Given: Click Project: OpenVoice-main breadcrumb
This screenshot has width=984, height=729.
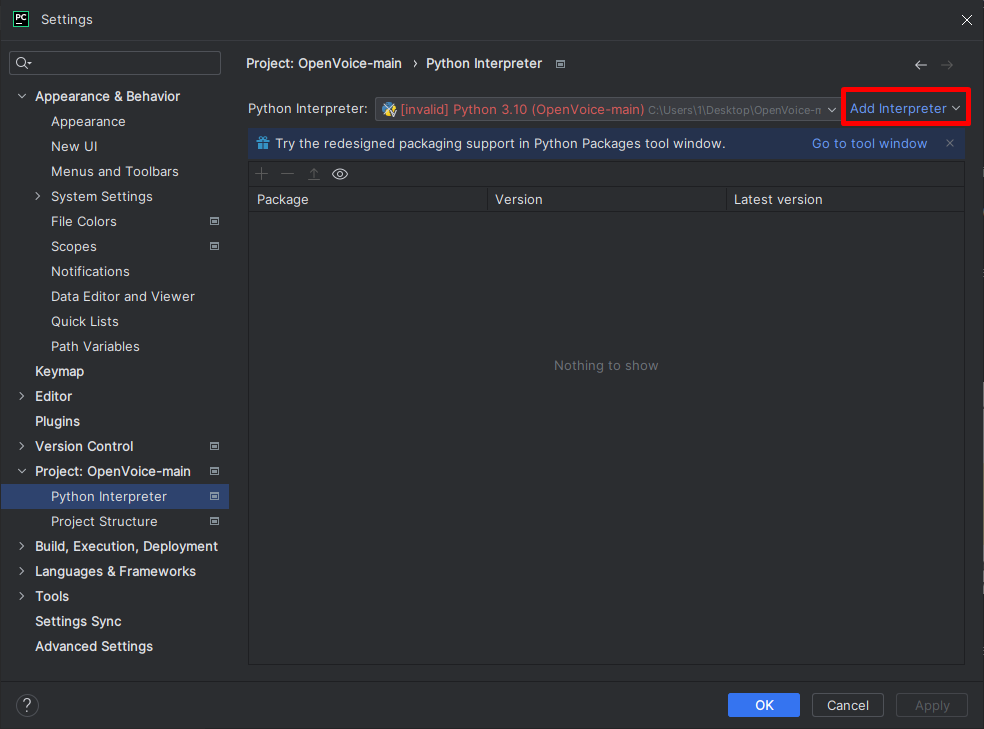Looking at the screenshot, I should pyautogui.click(x=324, y=63).
